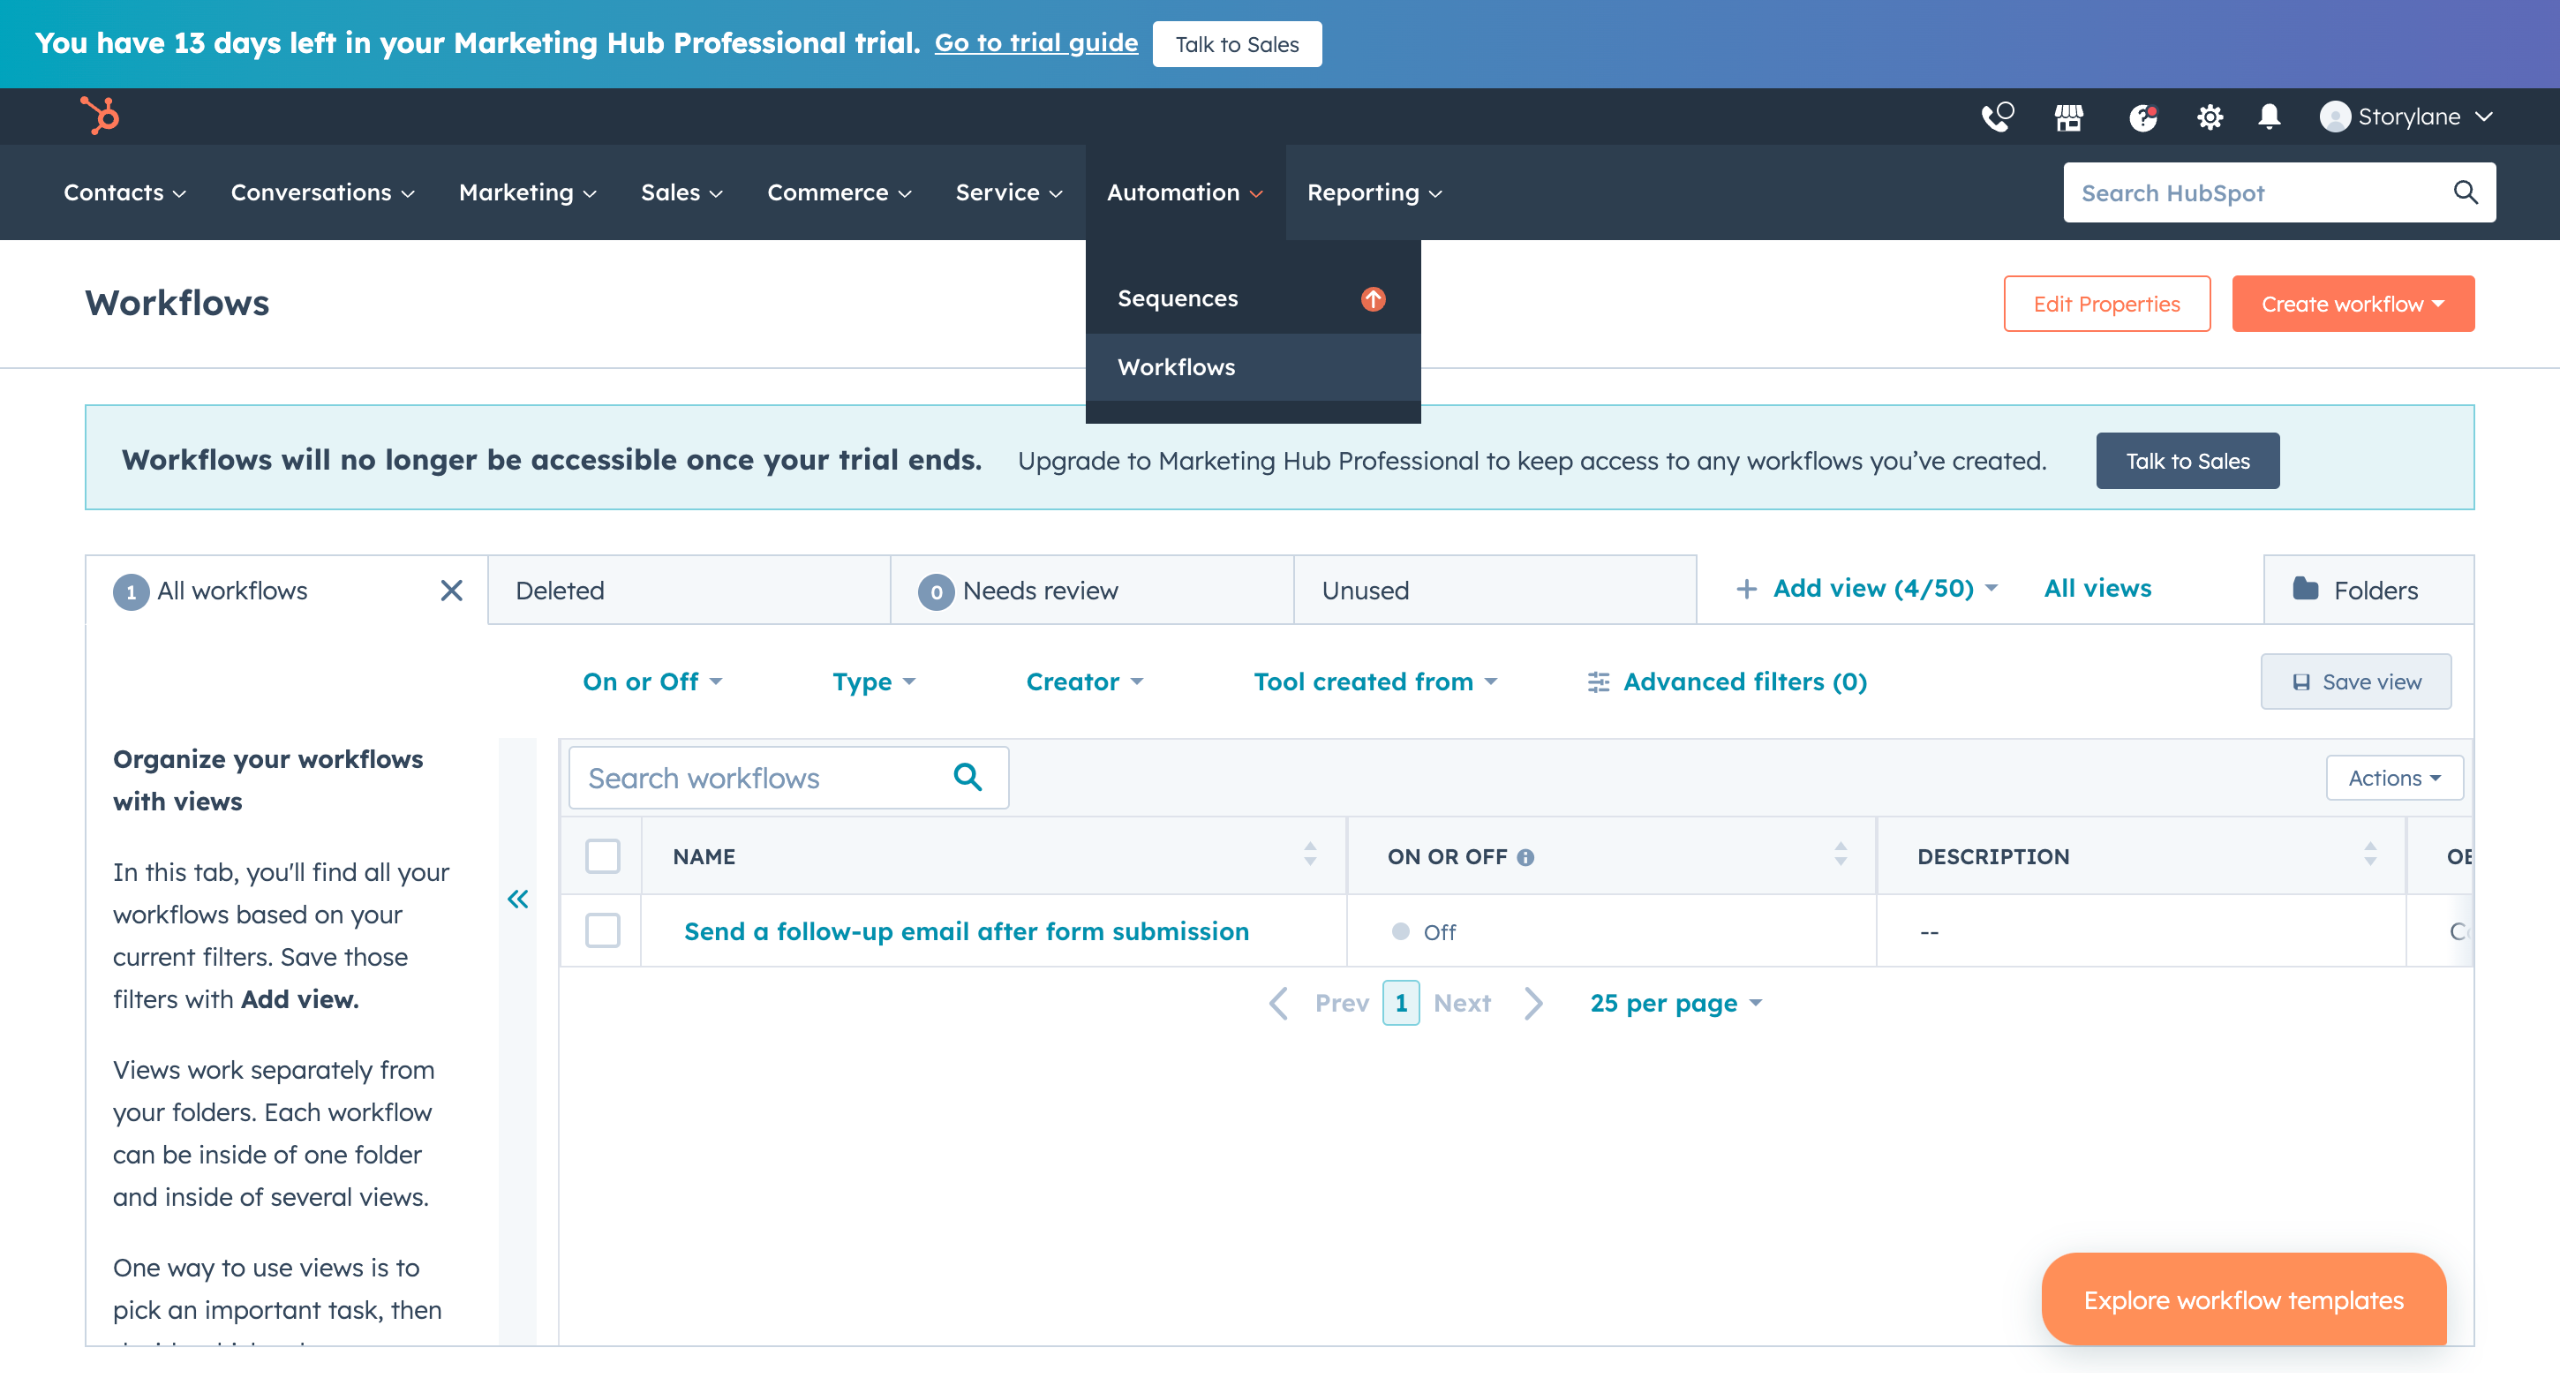2560x1373 pixels.
Task: Open the settings gear icon
Action: coord(2209,117)
